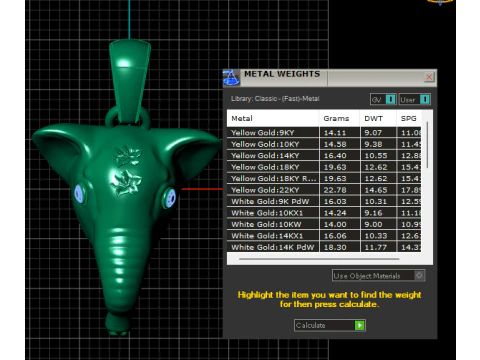The width and height of the screenshot is (480, 360).
Task: Sort by the Metal column header
Action: click(273, 118)
